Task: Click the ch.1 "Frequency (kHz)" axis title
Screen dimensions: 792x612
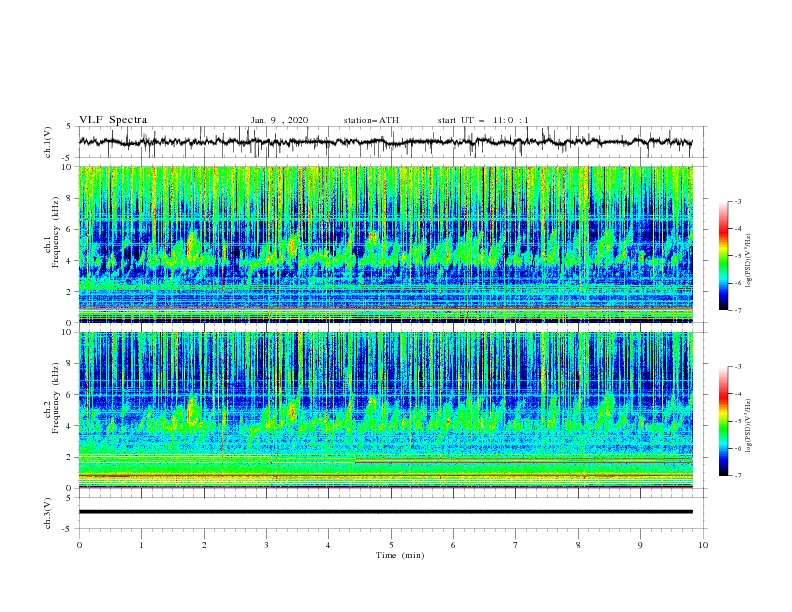Action: pos(56,234)
